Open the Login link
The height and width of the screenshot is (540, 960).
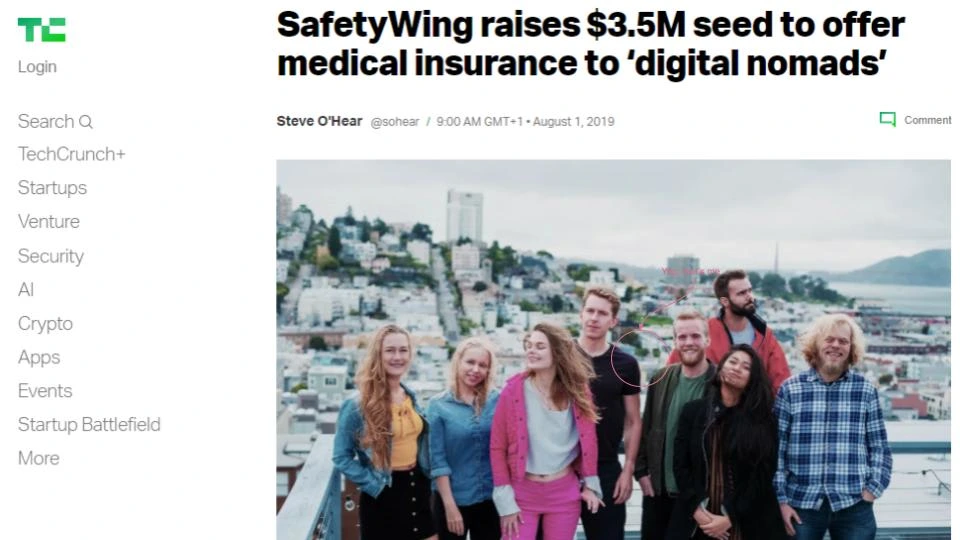(37, 67)
